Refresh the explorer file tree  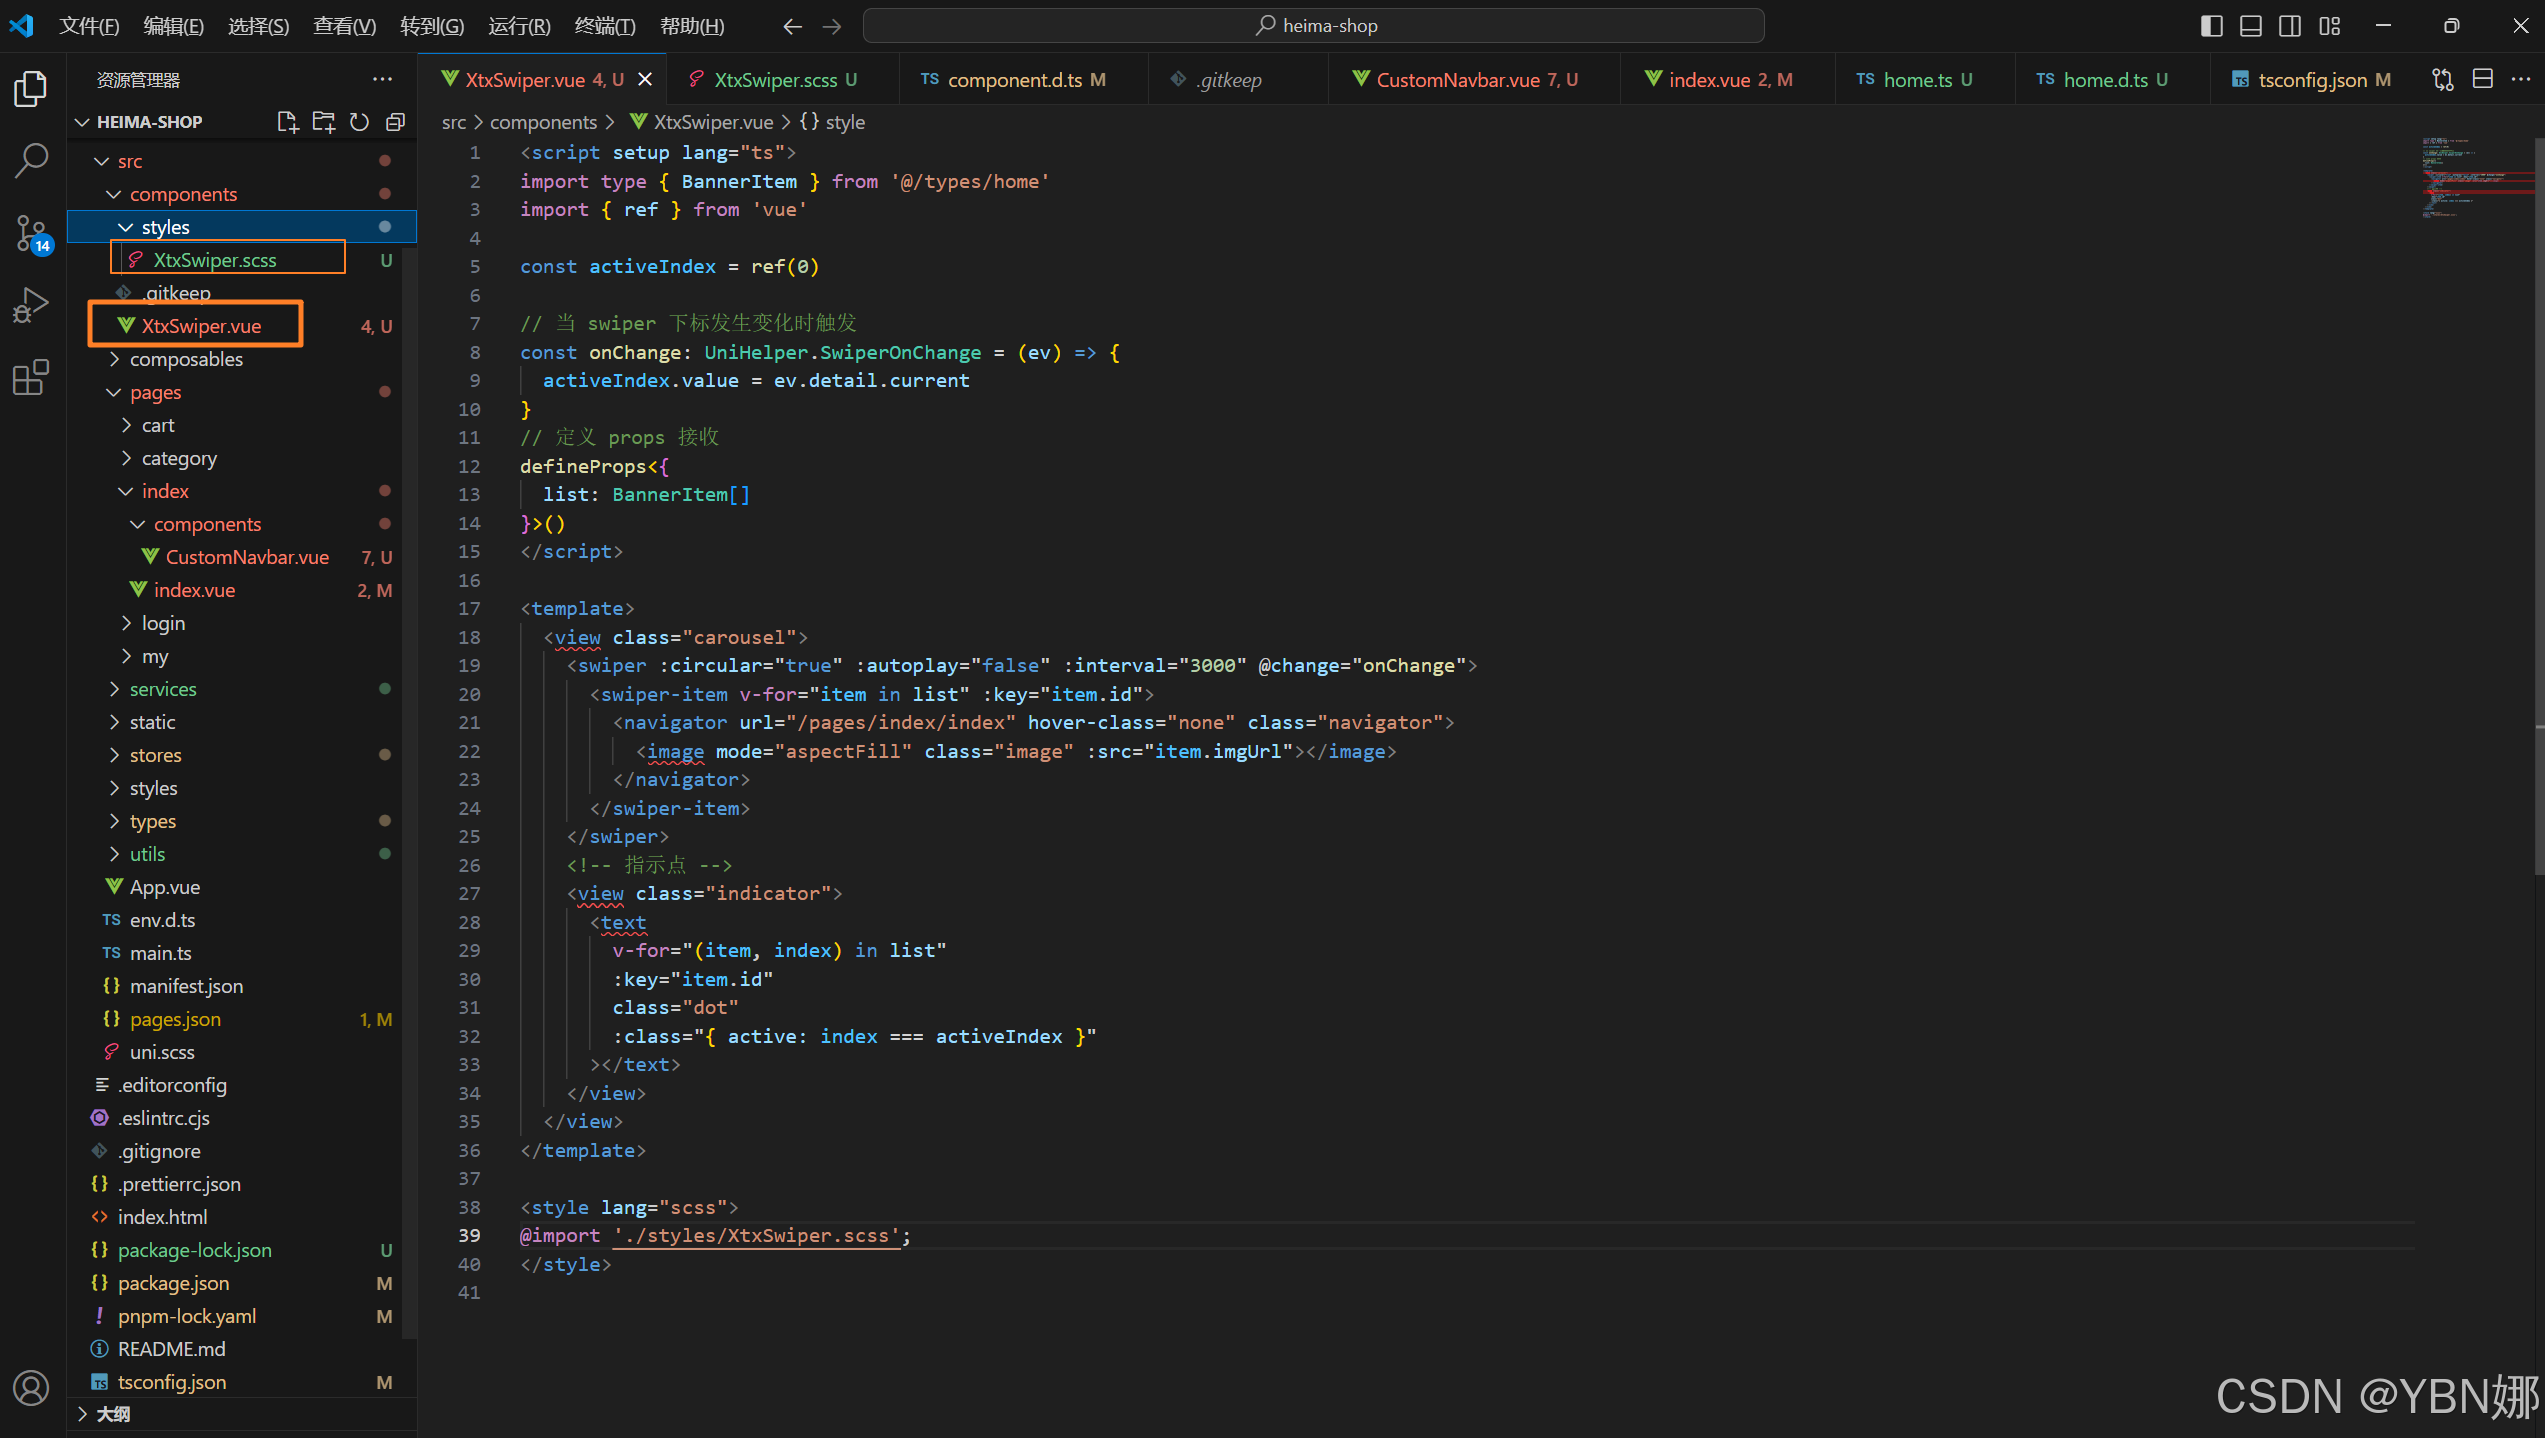point(359,122)
